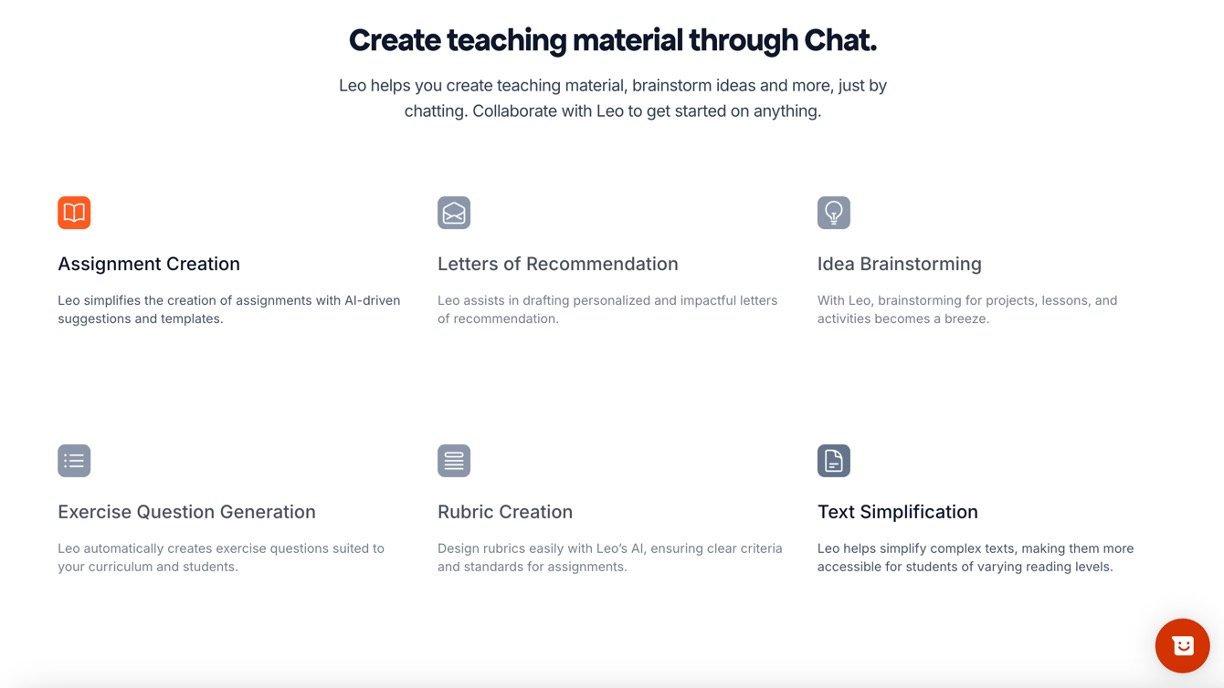Click the Letters of Recommendation description
This screenshot has height=688, width=1224.
click(607, 309)
